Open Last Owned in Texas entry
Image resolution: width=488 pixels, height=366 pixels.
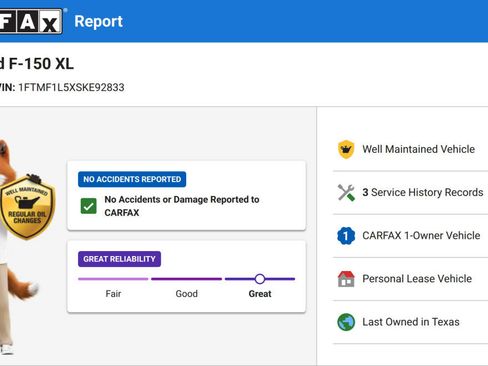(411, 322)
